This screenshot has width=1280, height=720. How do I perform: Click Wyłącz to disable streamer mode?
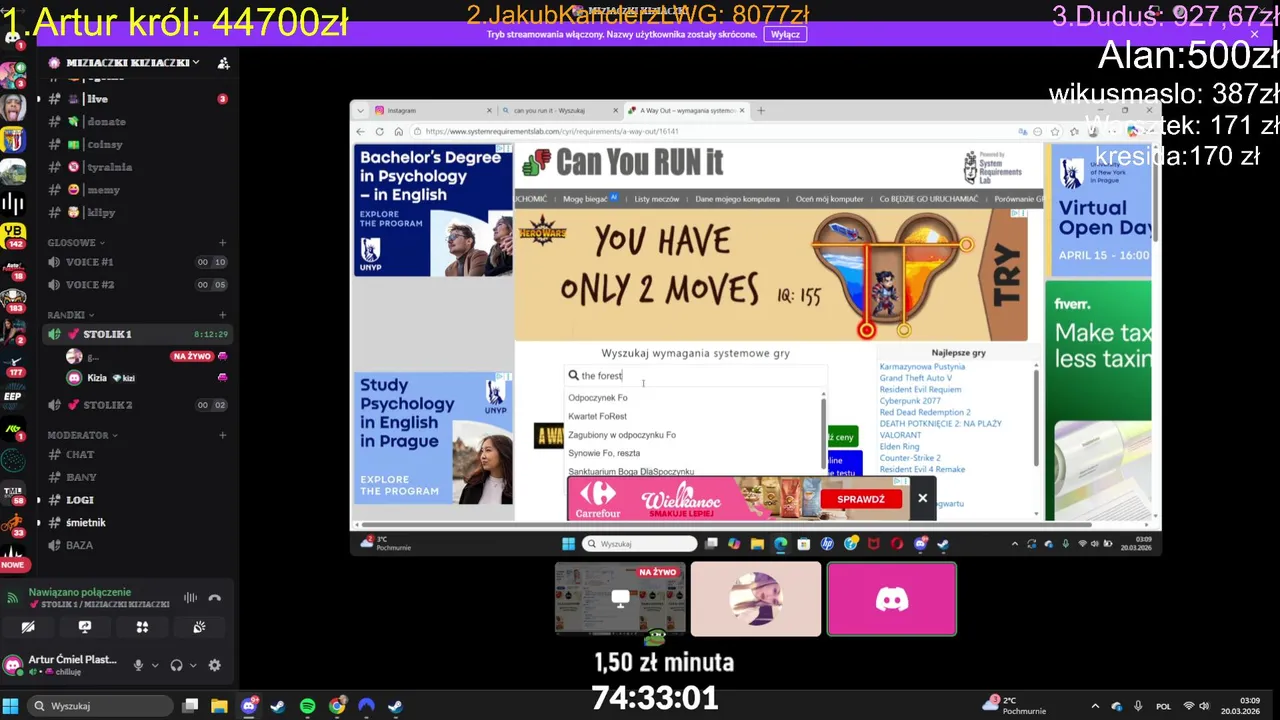(x=785, y=34)
